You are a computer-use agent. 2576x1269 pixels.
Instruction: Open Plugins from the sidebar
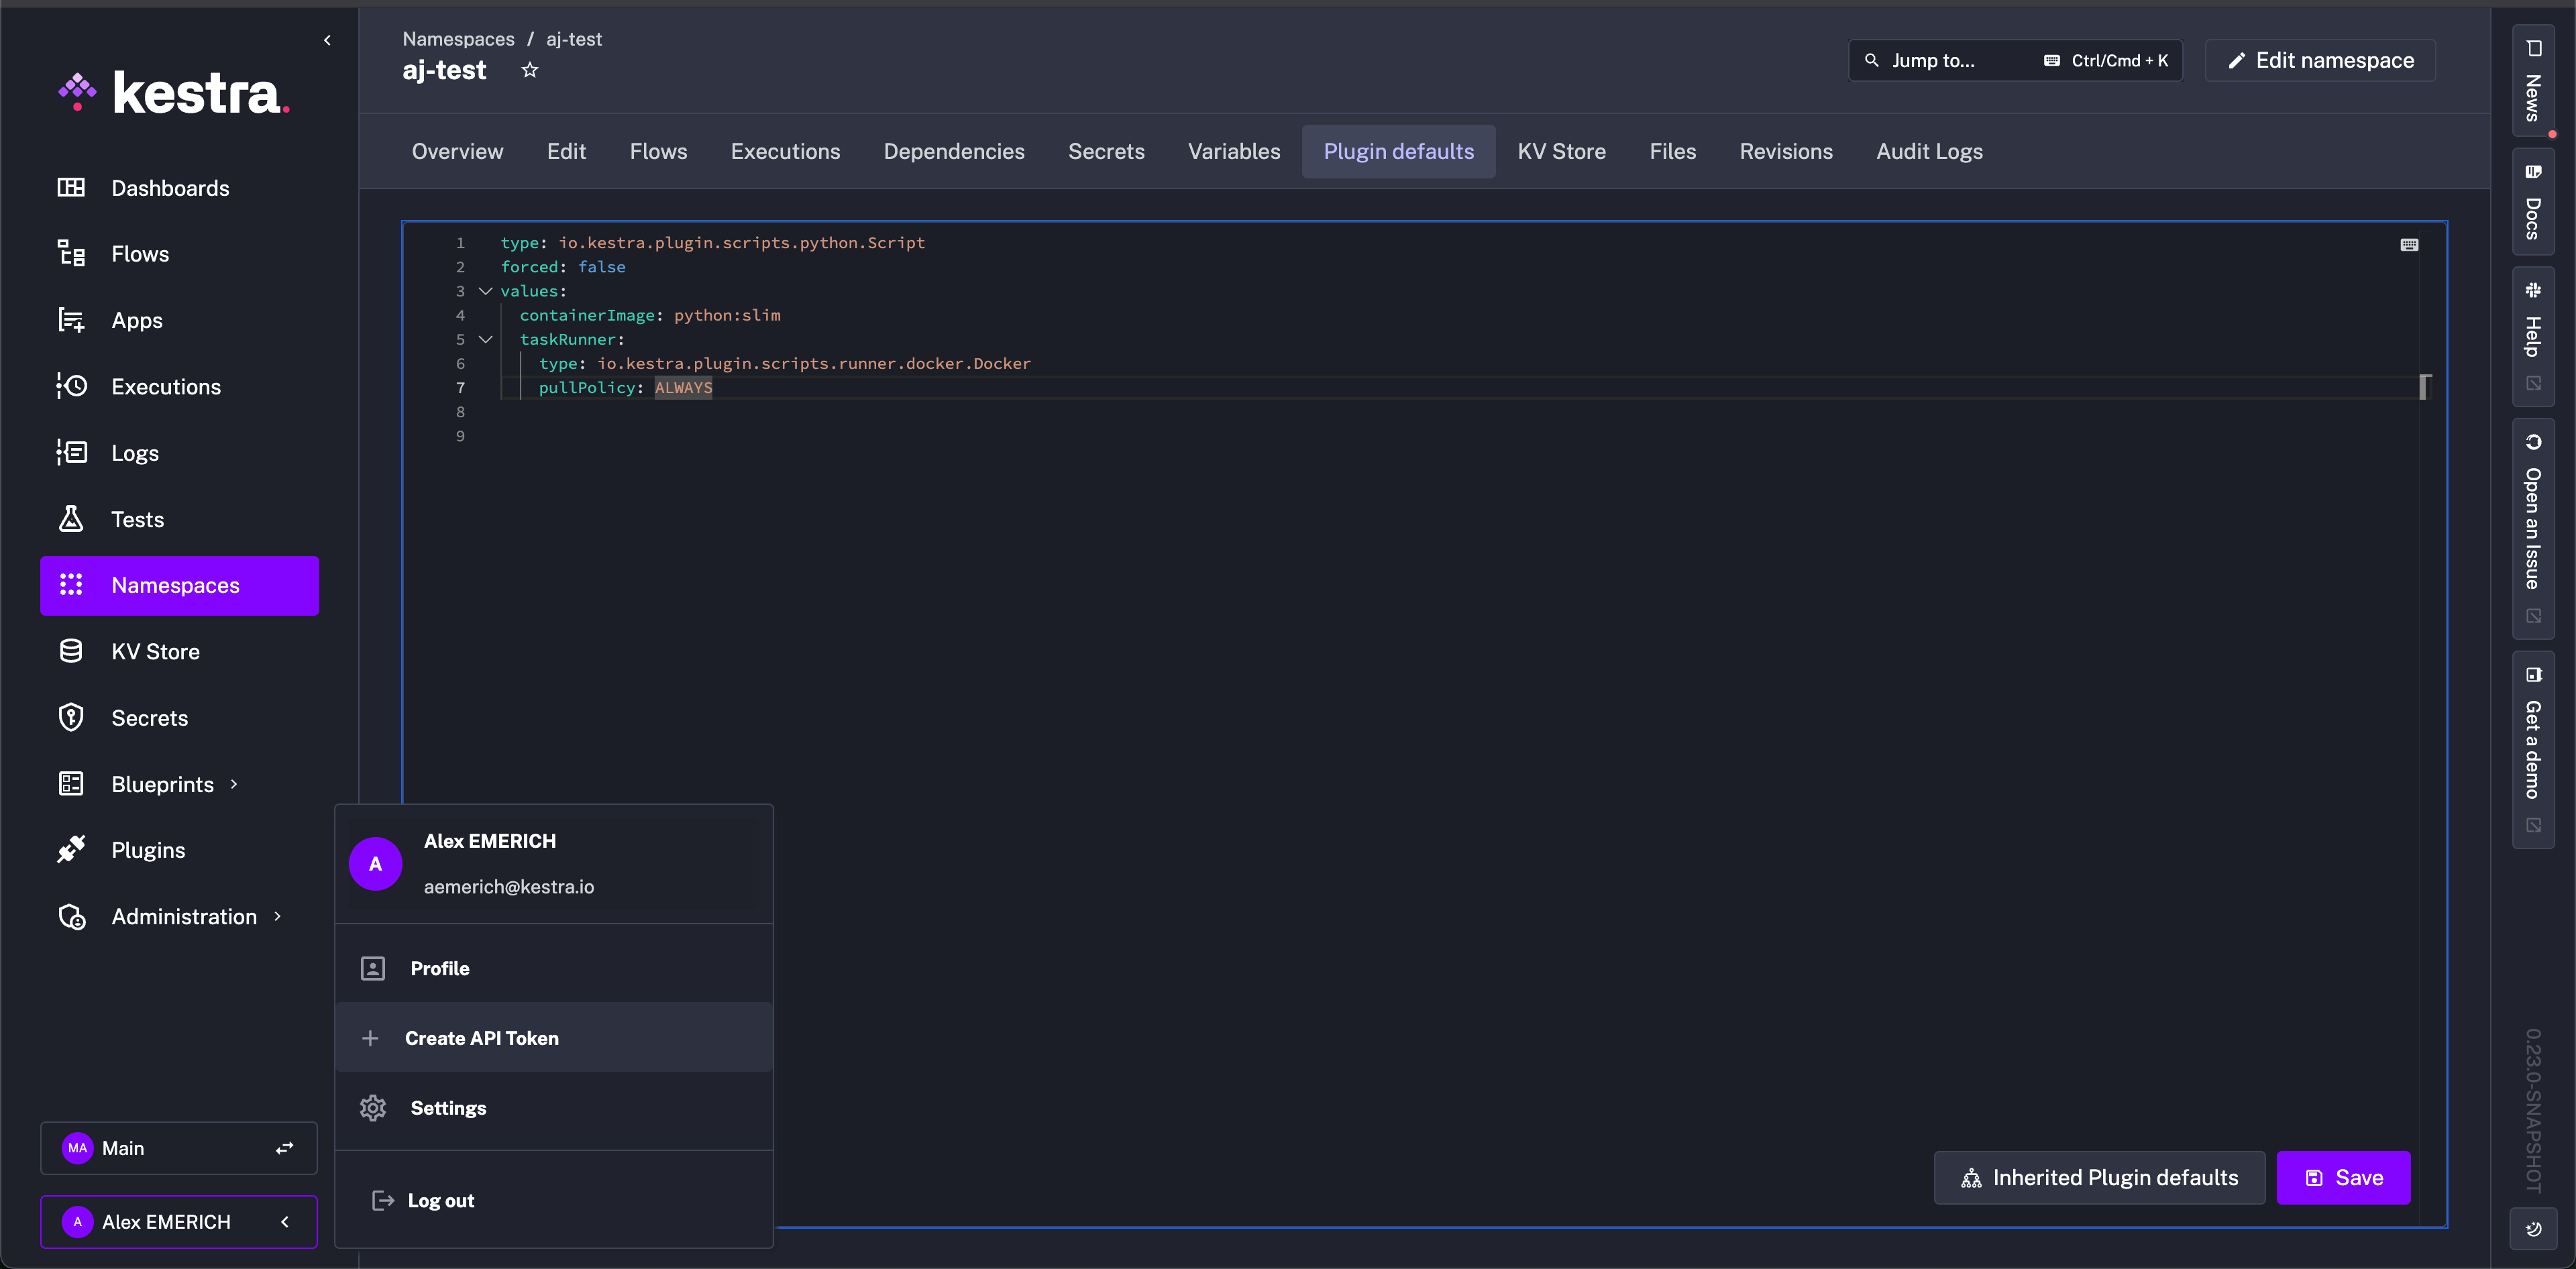coord(147,849)
